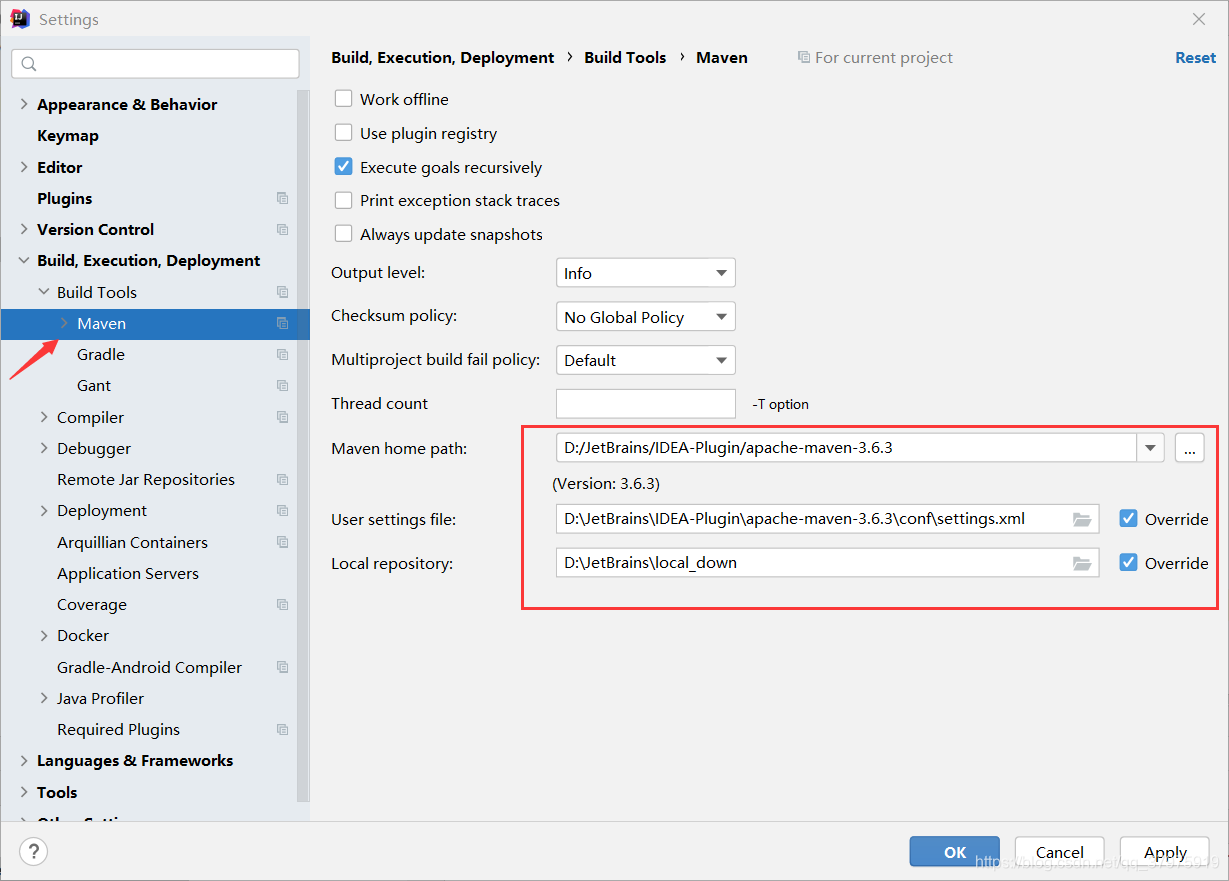Open Multiproject build fail policy dropdown
Image resolution: width=1229 pixels, height=881 pixels.
click(645, 360)
